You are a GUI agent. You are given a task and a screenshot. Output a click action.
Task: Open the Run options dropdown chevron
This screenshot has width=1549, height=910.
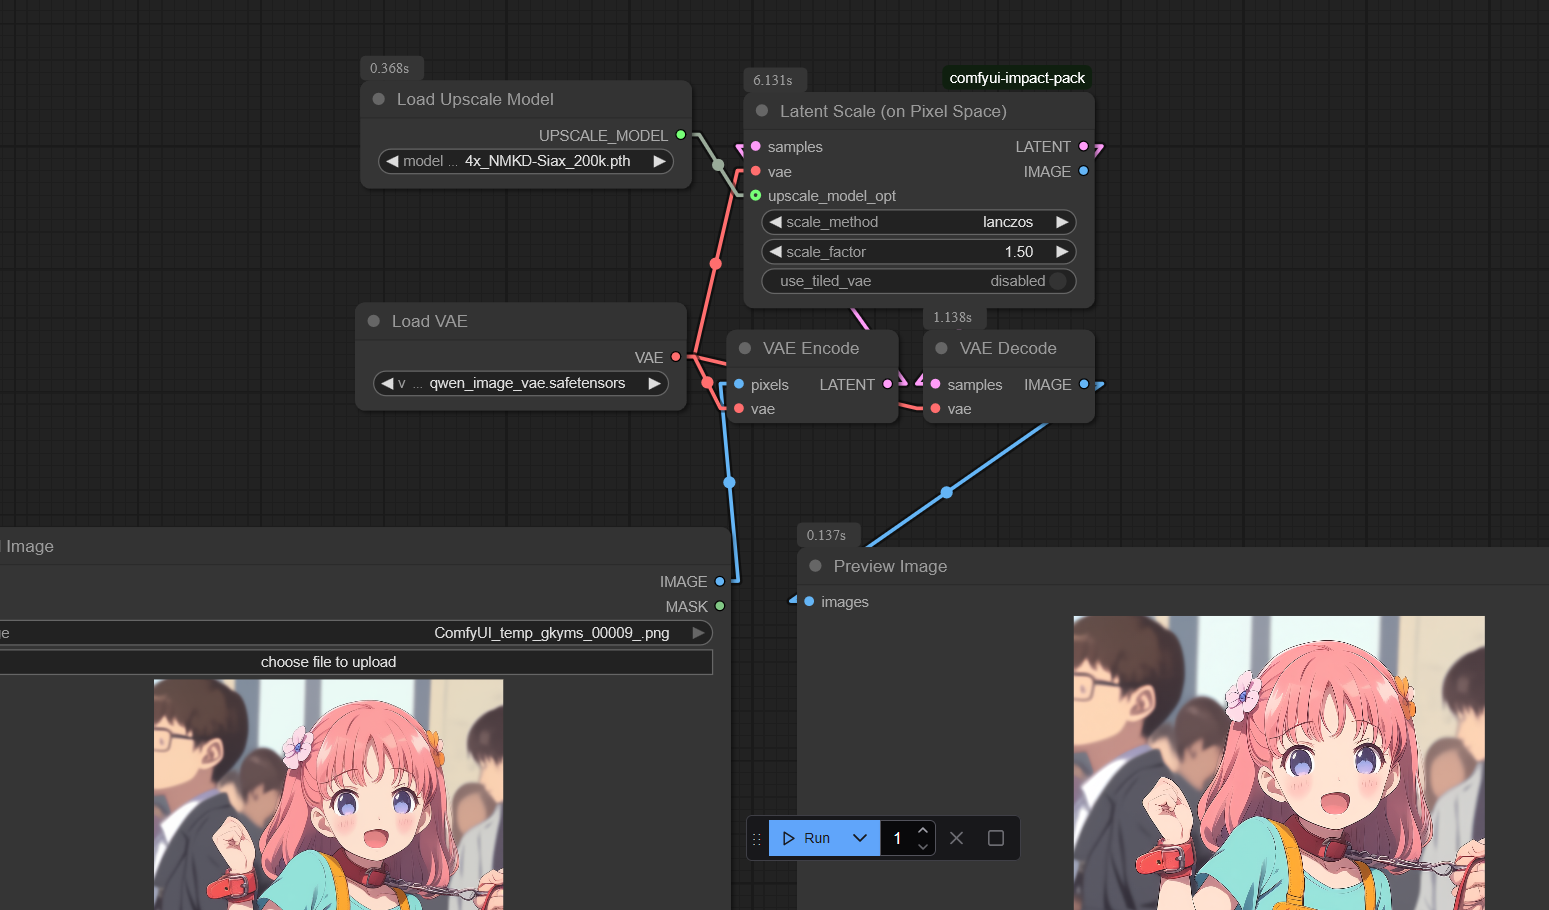860,838
